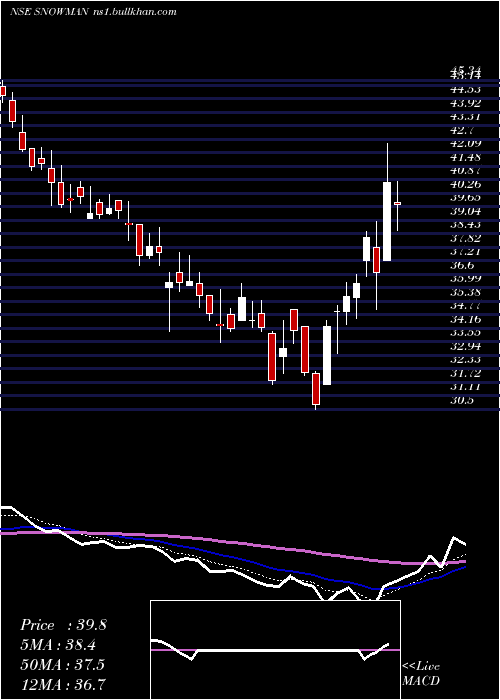The width and height of the screenshot is (500, 700).
Task: Click the 37.21 price axis label
Action: (x=465, y=251)
